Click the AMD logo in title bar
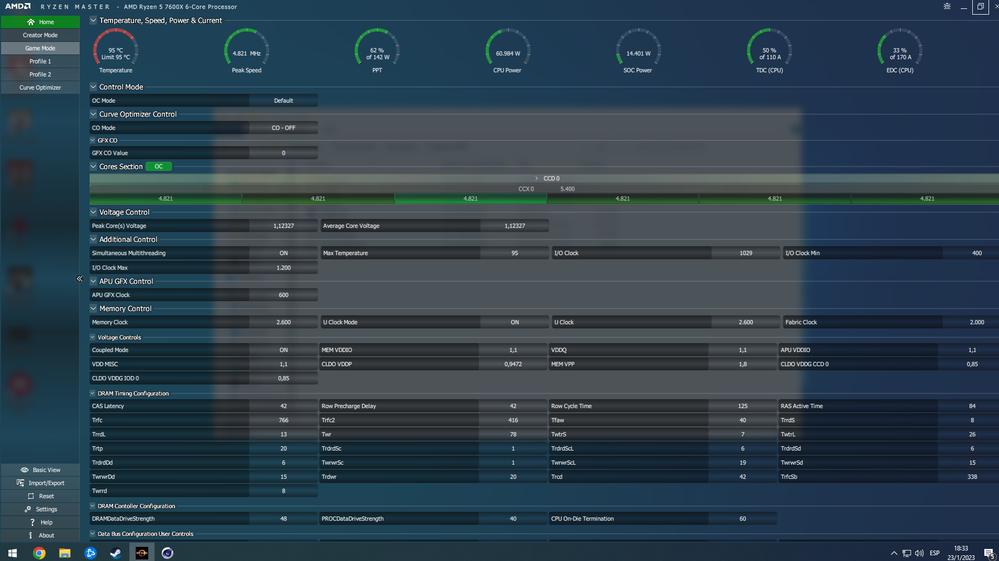 [x=18, y=6]
